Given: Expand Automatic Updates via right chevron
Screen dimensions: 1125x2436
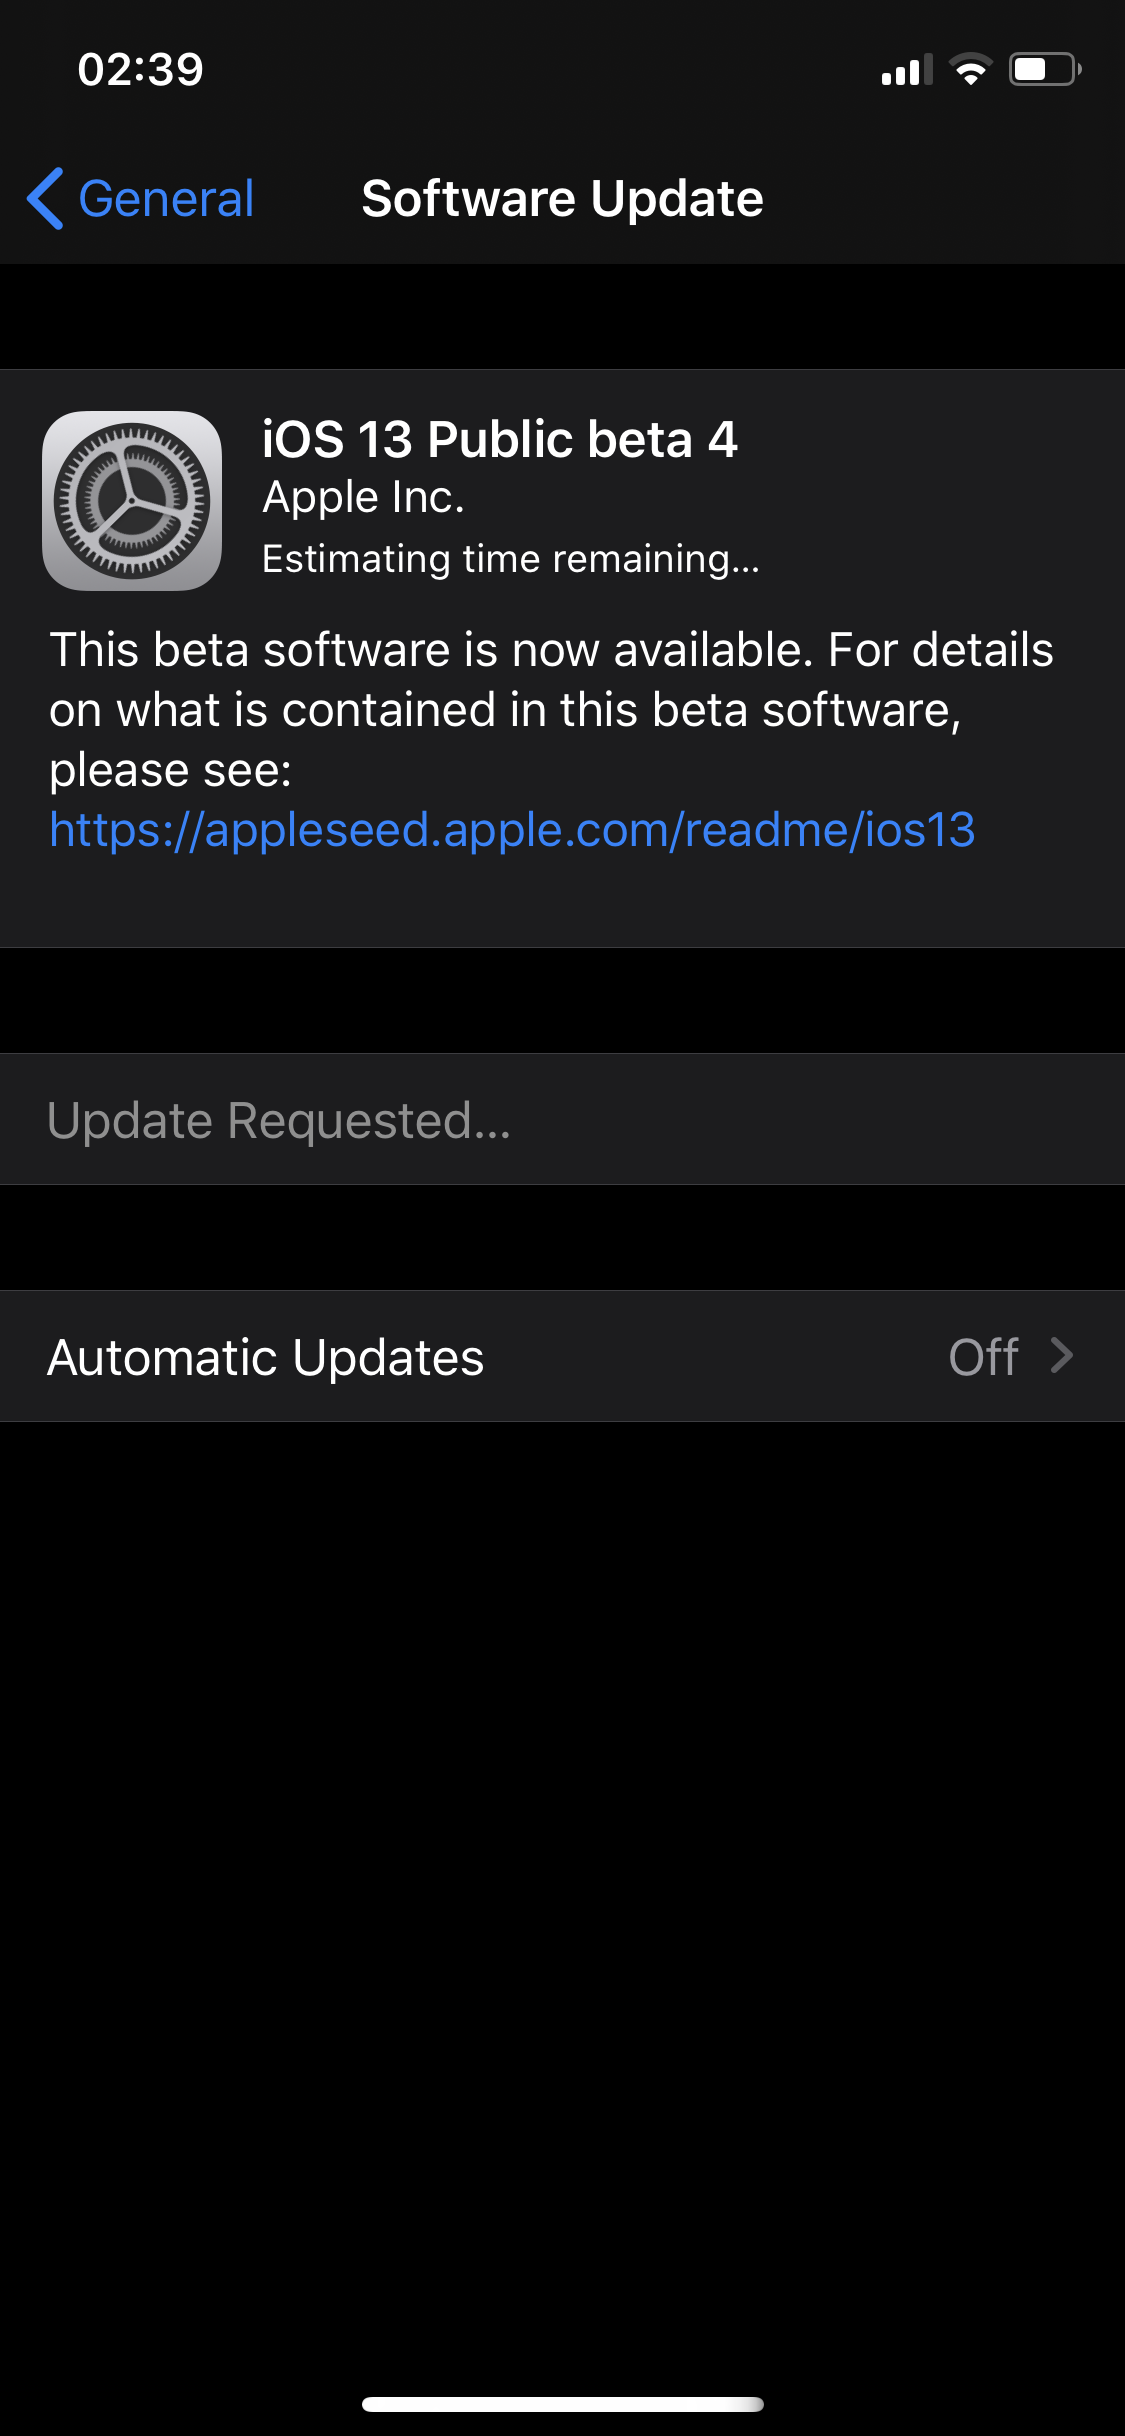Looking at the screenshot, I should (x=1062, y=1356).
